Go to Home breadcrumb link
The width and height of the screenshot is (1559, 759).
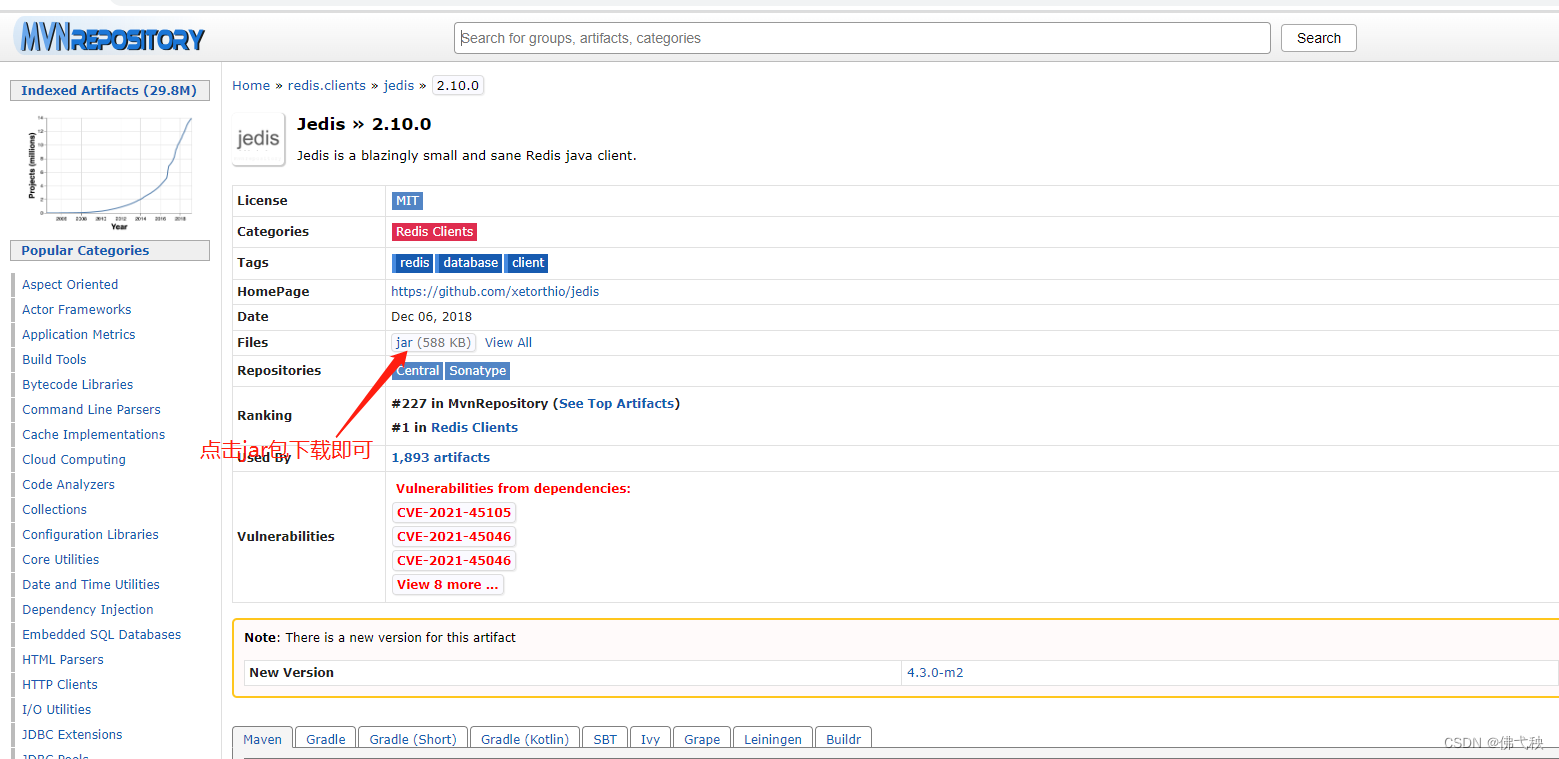[251, 86]
